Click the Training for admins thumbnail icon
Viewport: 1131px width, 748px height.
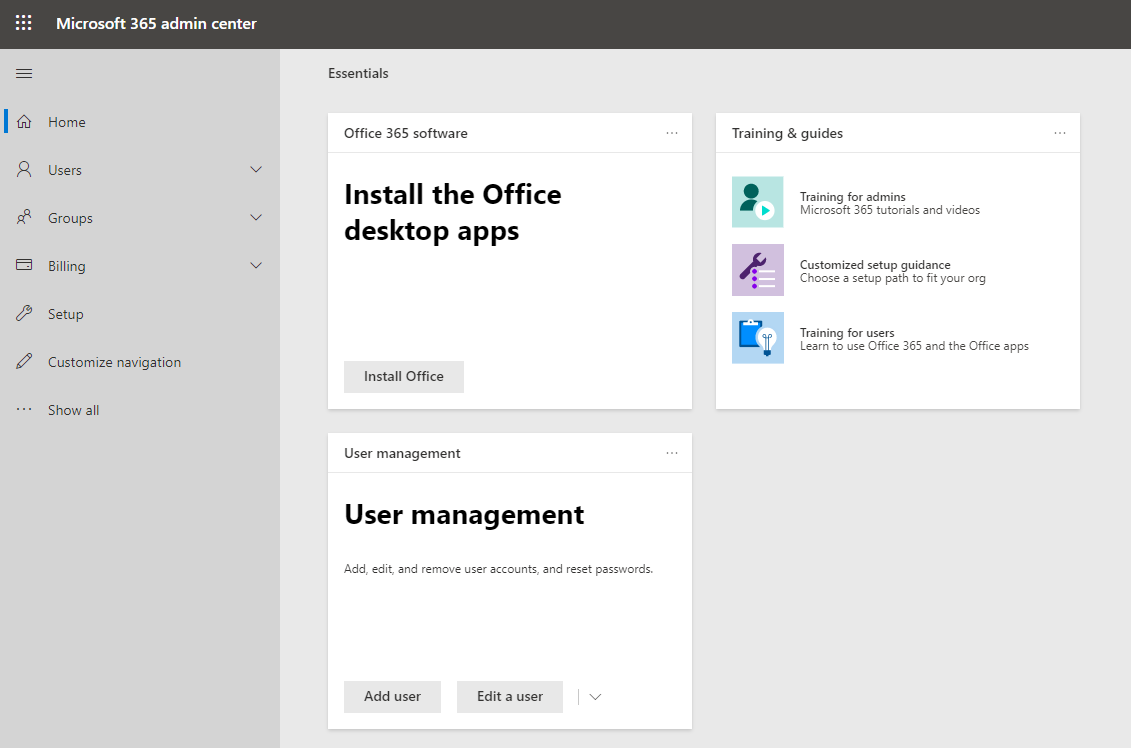(757, 202)
